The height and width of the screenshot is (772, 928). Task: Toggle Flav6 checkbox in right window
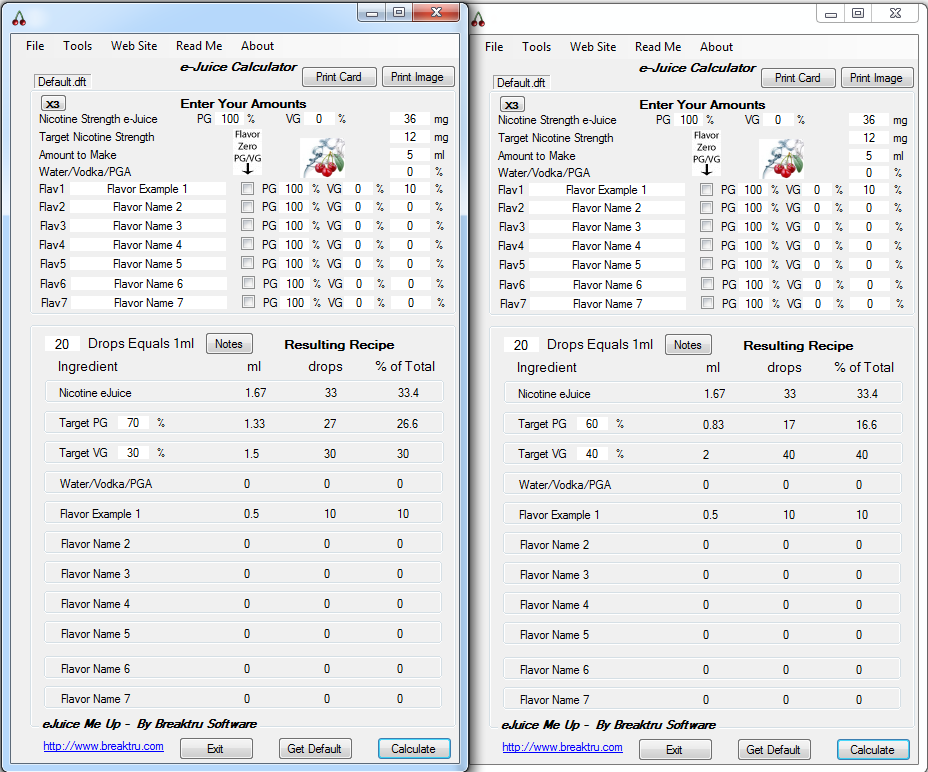[707, 284]
